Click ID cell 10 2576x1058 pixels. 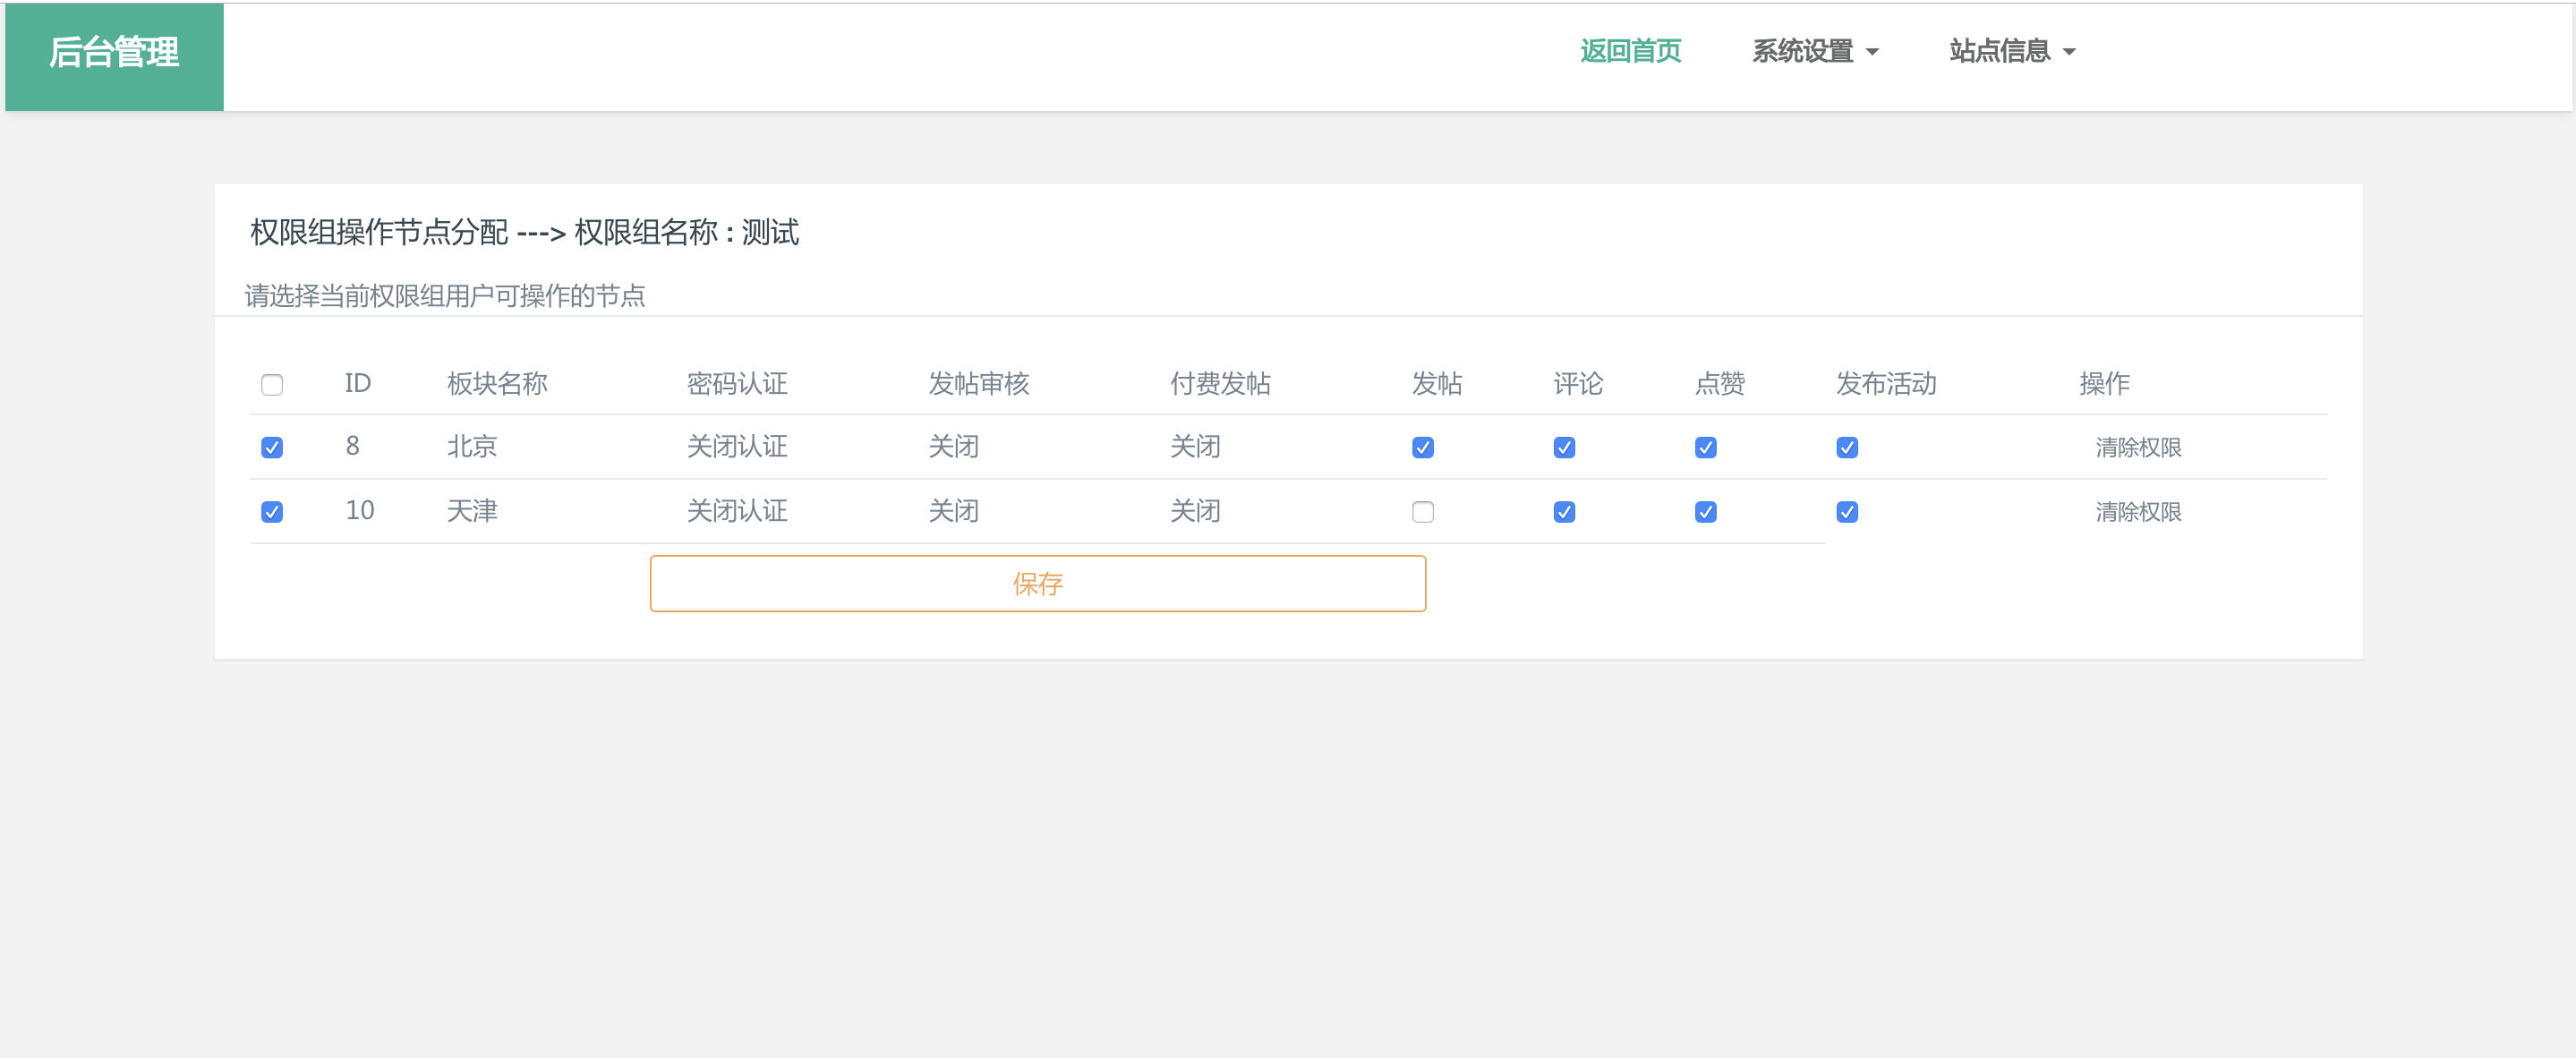[360, 511]
